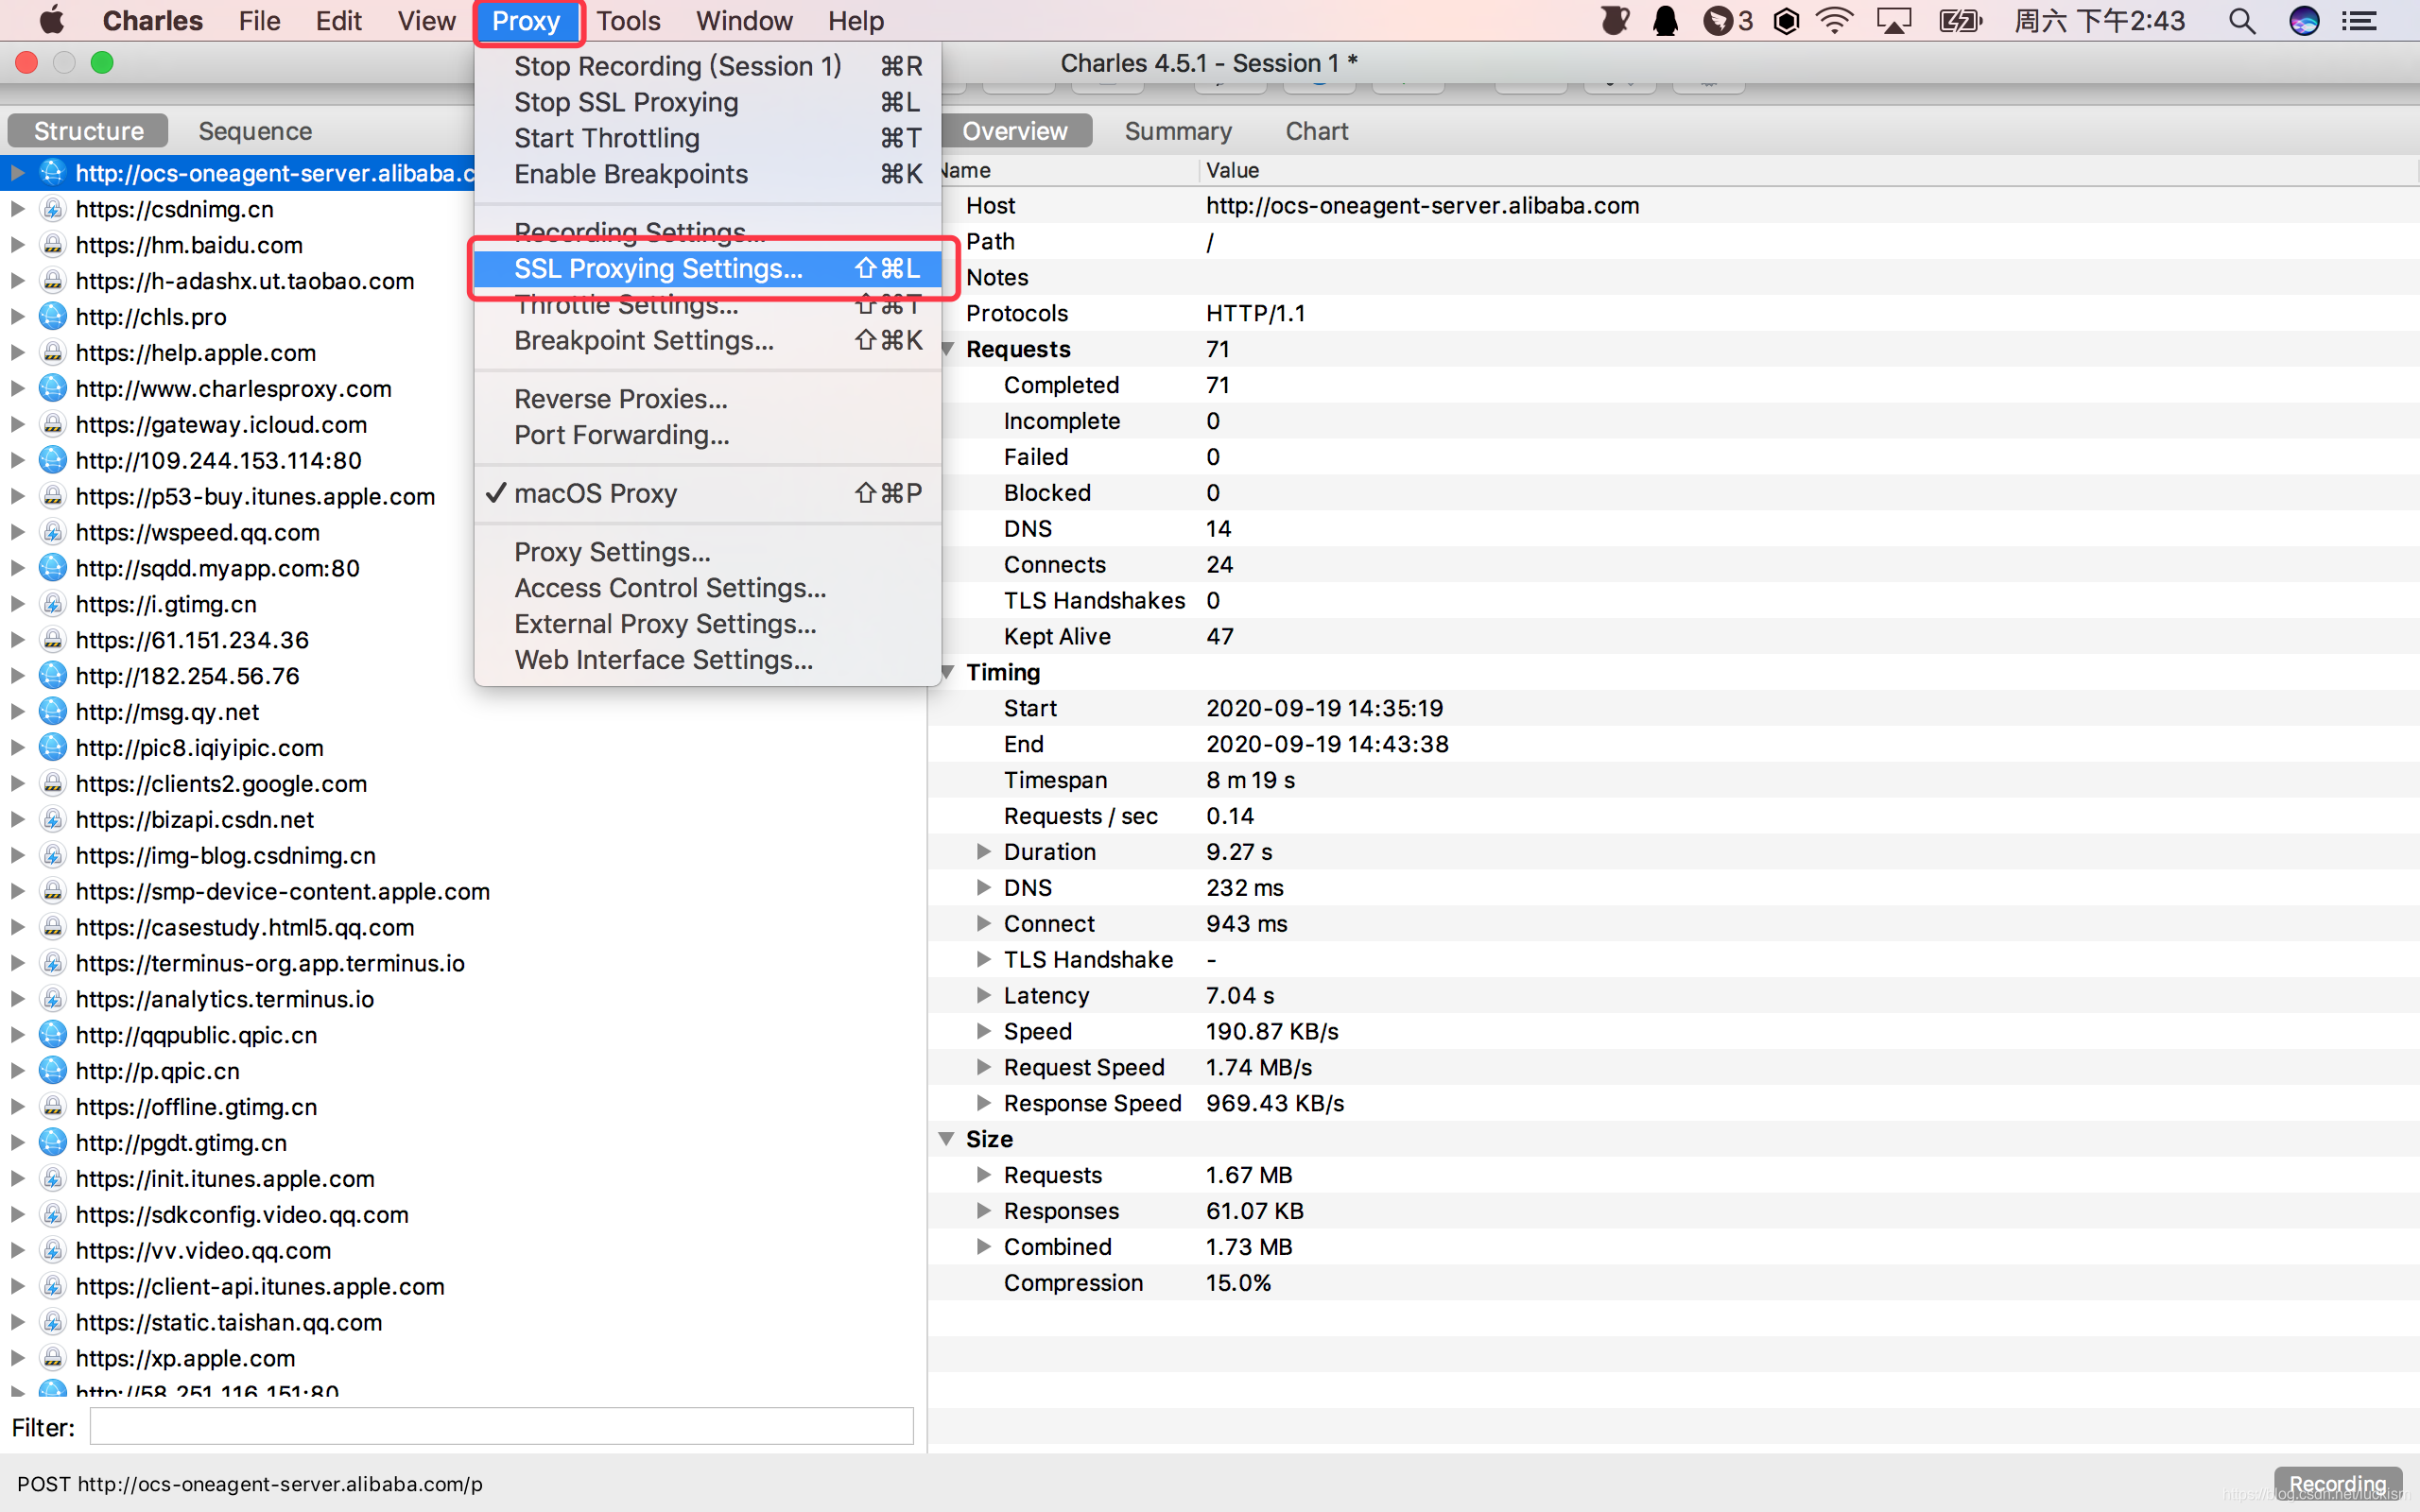Enable Enable Breakpoints option
The image size is (2420, 1512).
point(631,174)
